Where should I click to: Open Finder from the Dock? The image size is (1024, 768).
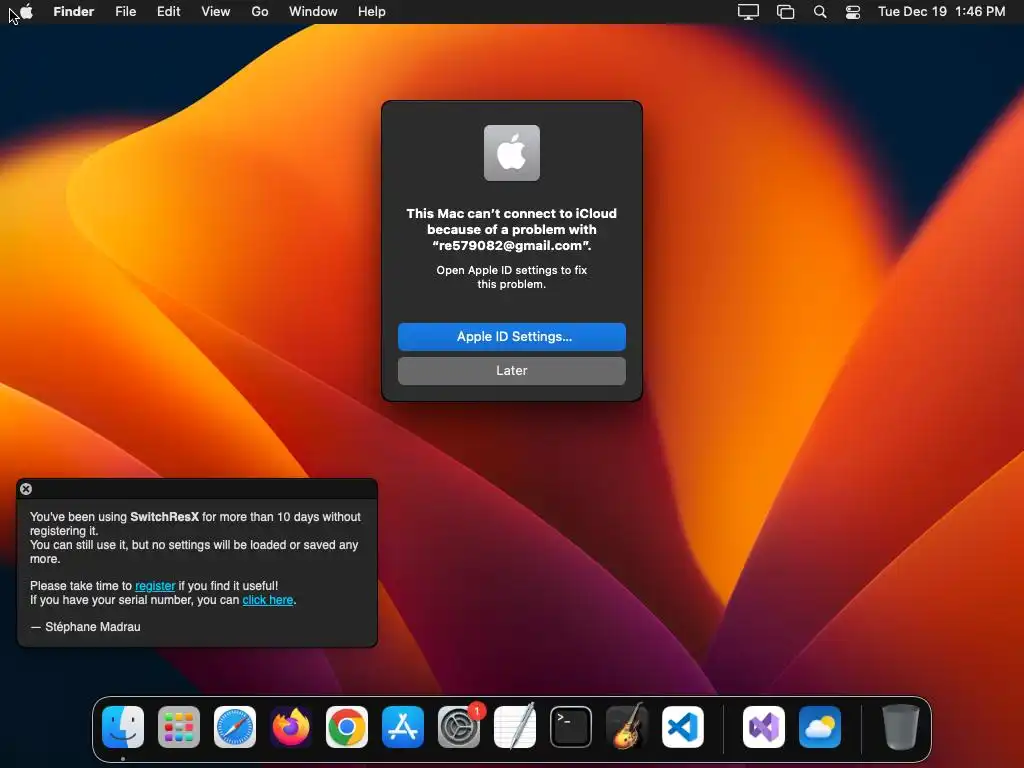tap(123, 727)
